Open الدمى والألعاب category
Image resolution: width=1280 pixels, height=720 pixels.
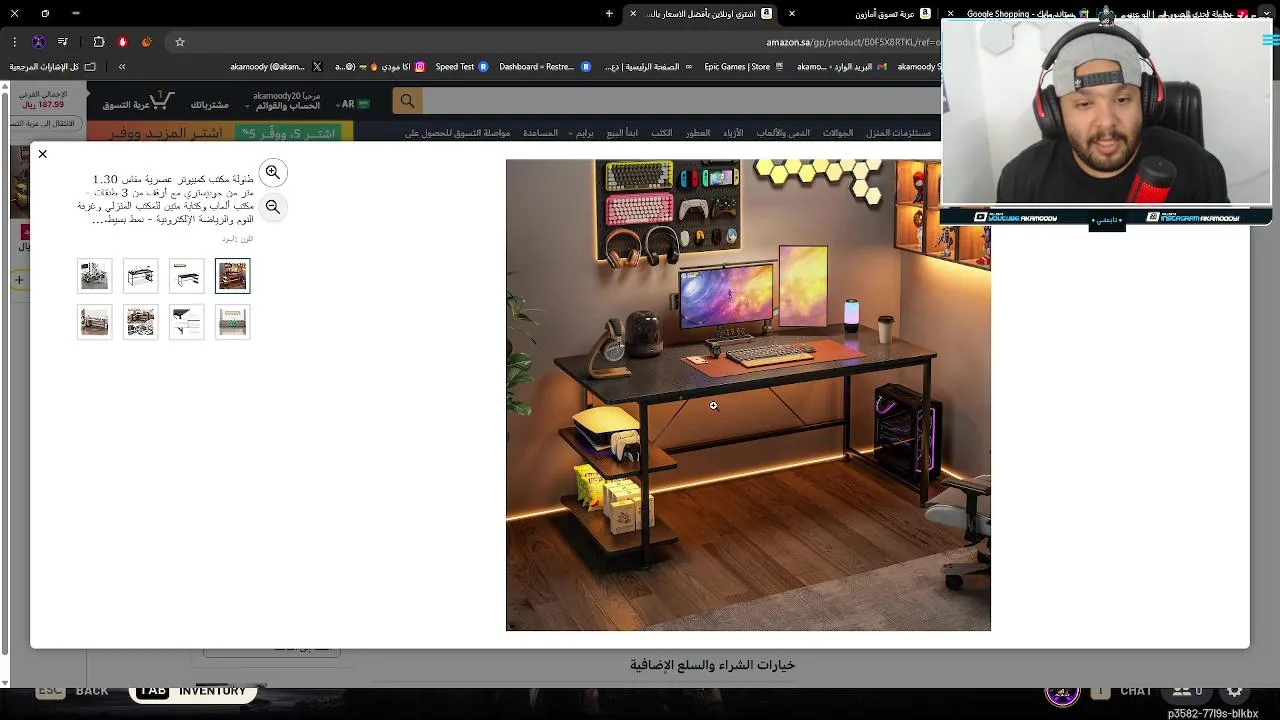pos(783,133)
